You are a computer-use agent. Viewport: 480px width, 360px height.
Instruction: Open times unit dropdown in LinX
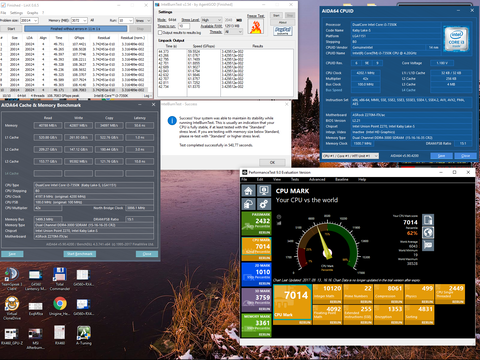click(143, 21)
